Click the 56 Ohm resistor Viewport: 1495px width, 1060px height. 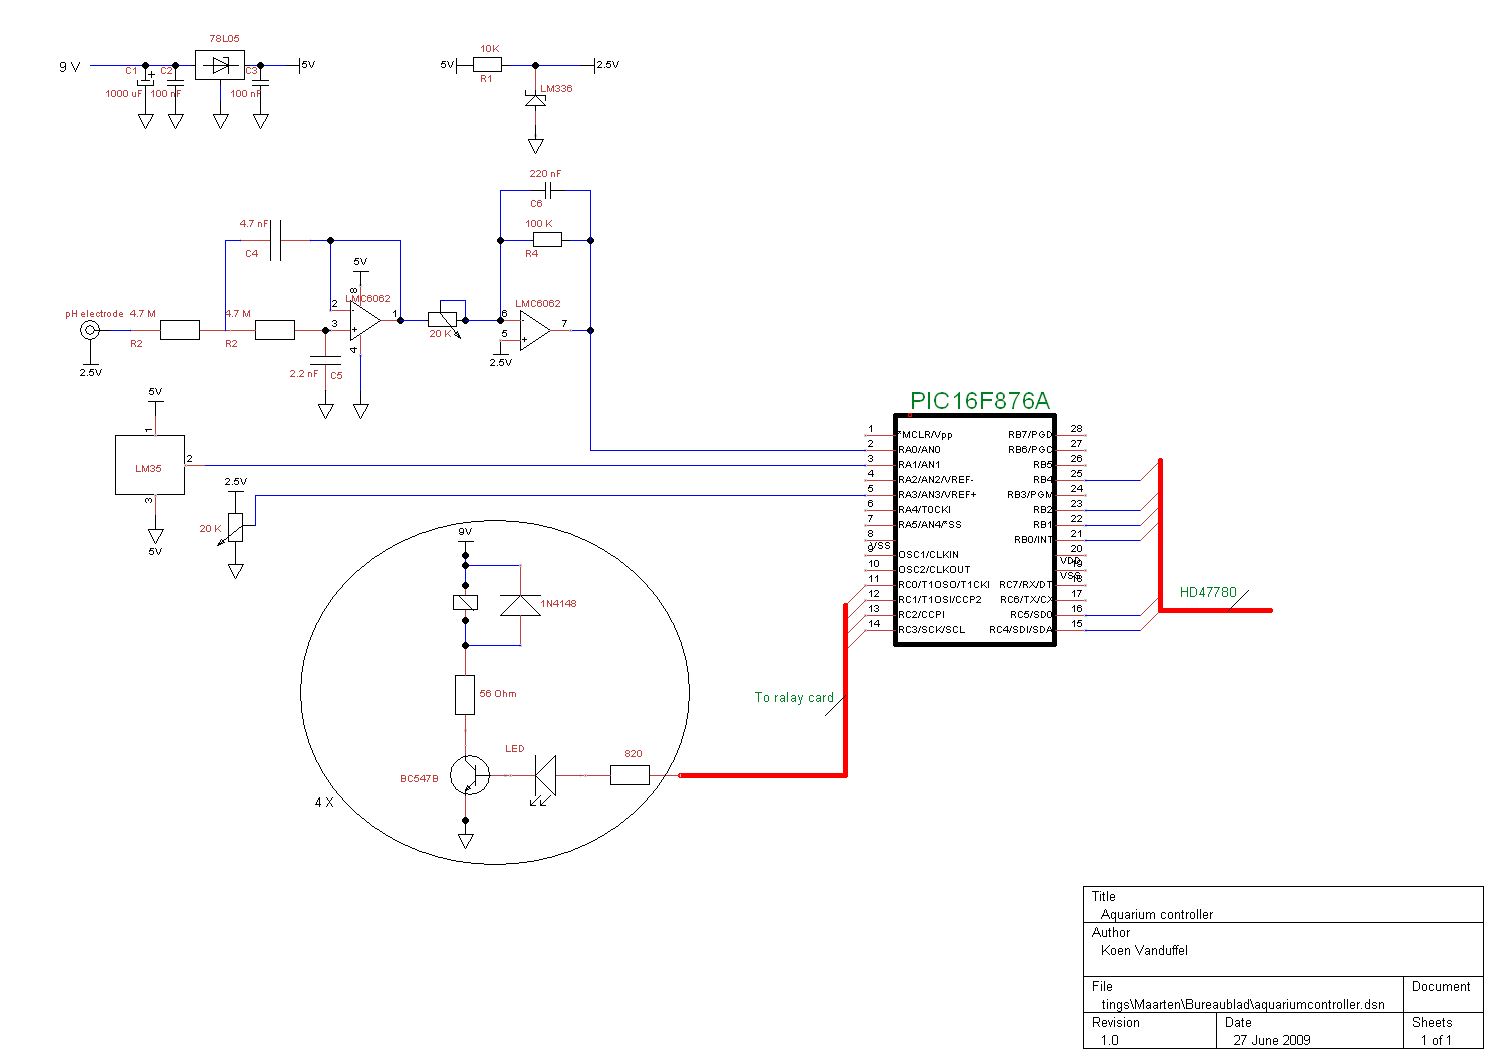click(x=465, y=694)
